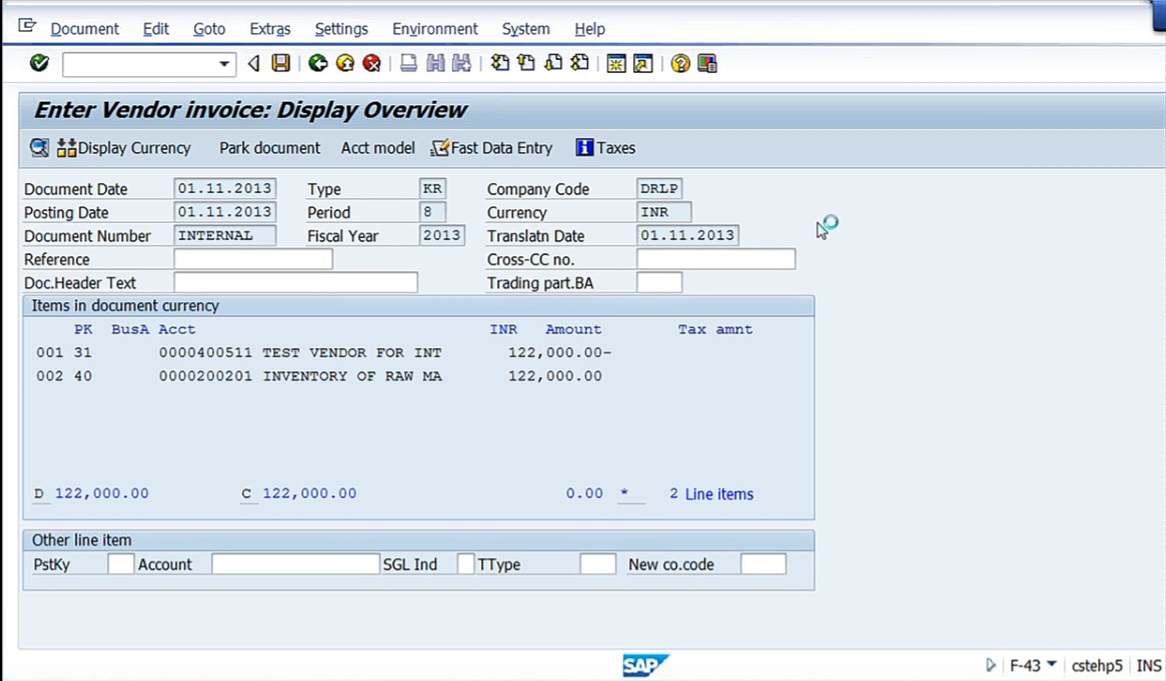Click the Document Date field 01.11.2013
Image resolution: width=1166 pixels, height=681 pixels.
pyautogui.click(x=225, y=189)
